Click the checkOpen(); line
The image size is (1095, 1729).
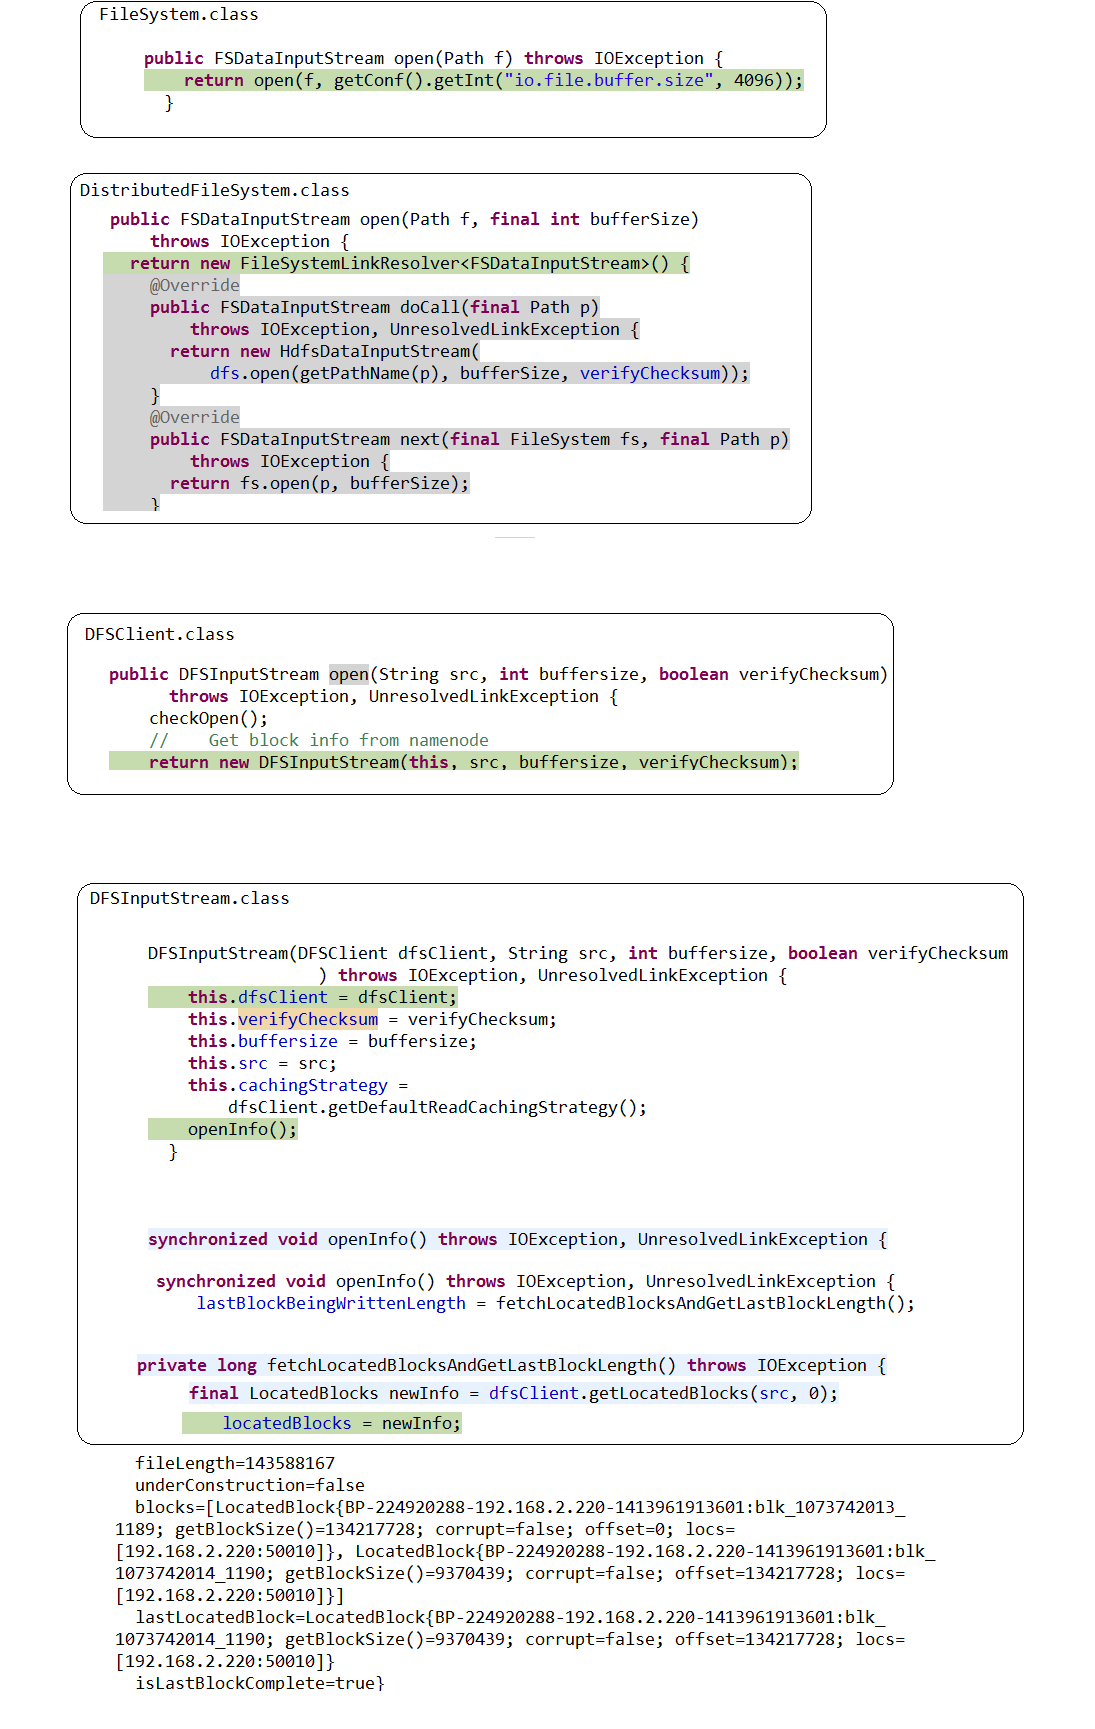coord(209,719)
